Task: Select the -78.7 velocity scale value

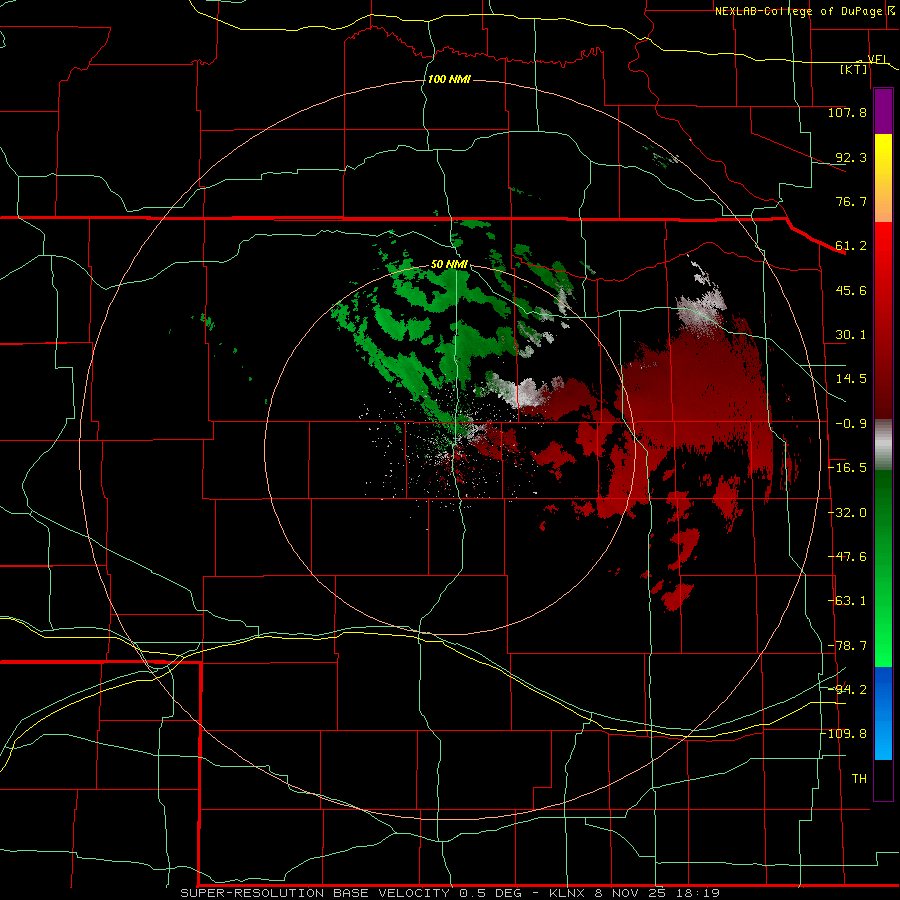Action: click(x=847, y=646)
